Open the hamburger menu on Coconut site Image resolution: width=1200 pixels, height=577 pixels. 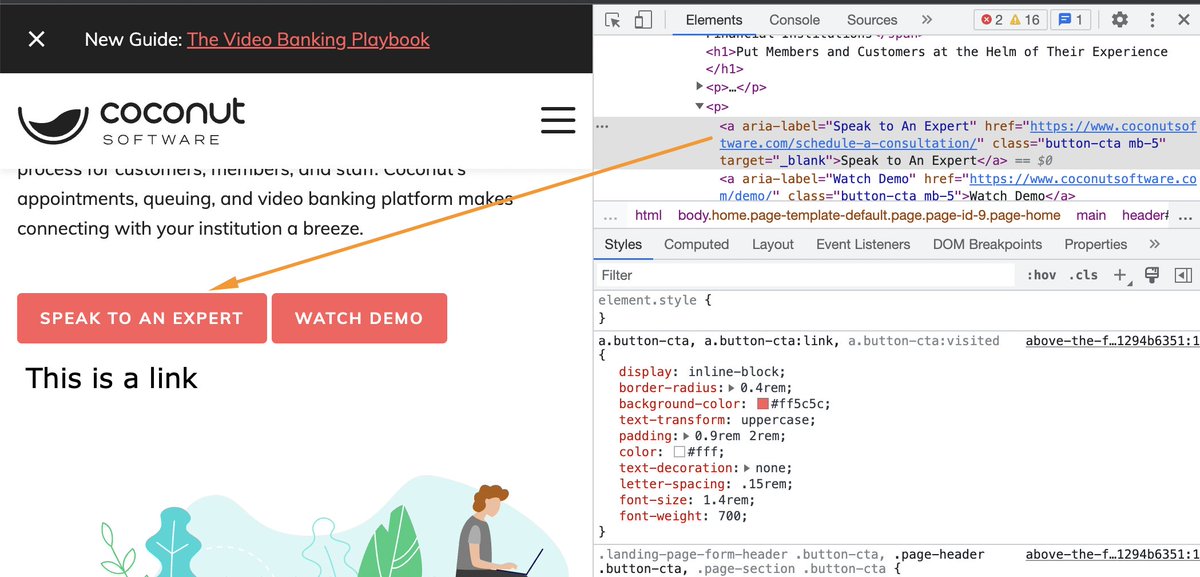(558, 120)
